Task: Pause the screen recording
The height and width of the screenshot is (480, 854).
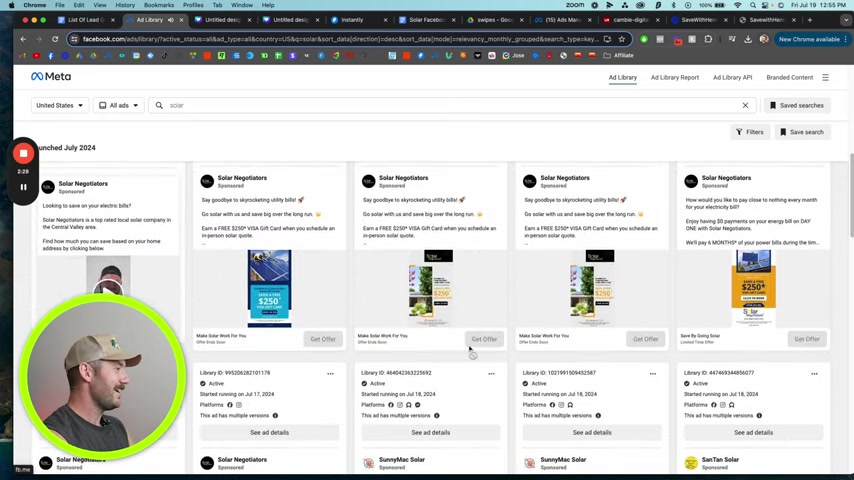Action: [23, 187]
